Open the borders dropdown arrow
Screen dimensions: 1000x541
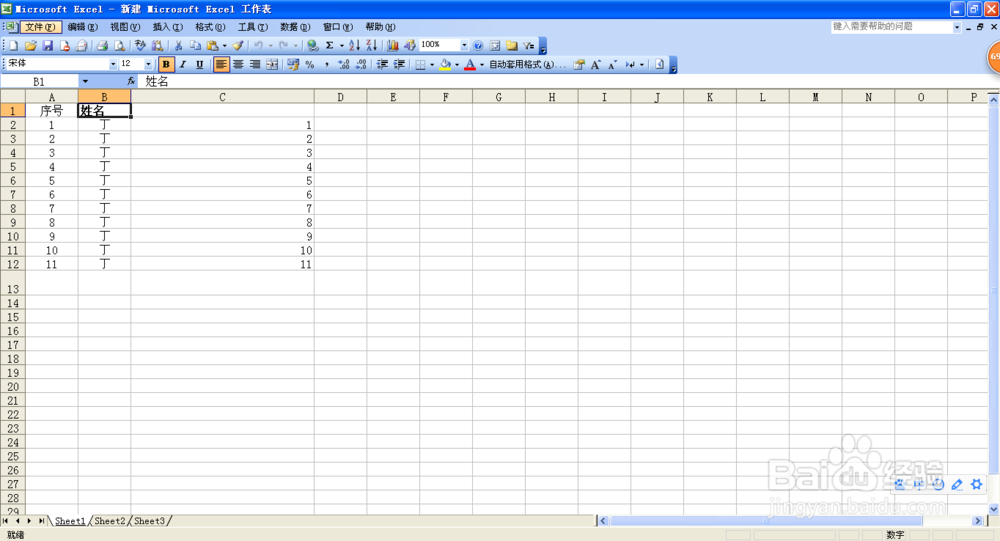(432, 64)
